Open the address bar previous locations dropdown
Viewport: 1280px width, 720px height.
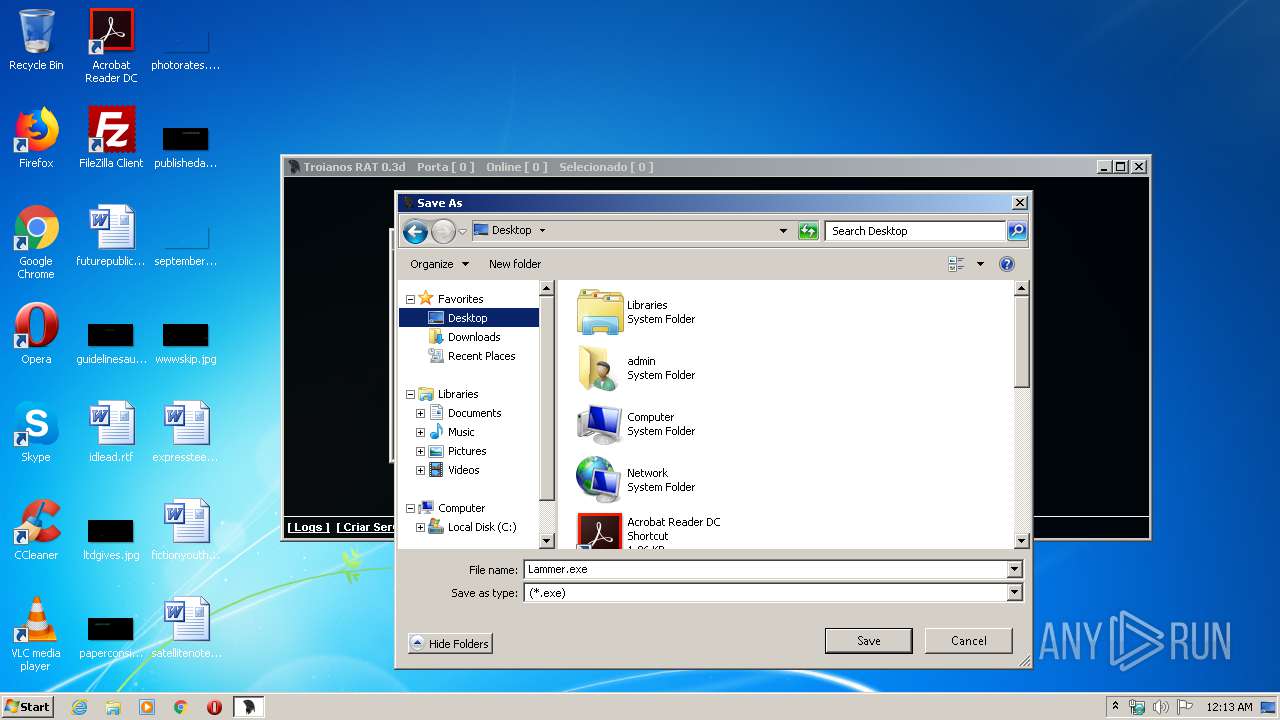pos(783,231)
